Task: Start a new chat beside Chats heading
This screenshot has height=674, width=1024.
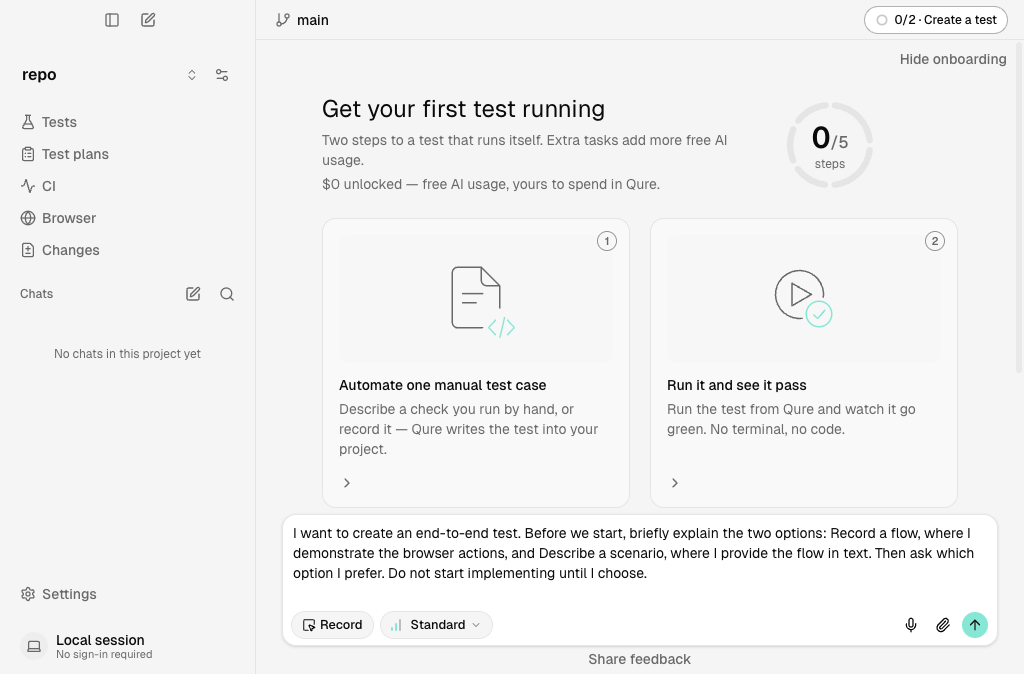Action: click(x=193, y=294)
